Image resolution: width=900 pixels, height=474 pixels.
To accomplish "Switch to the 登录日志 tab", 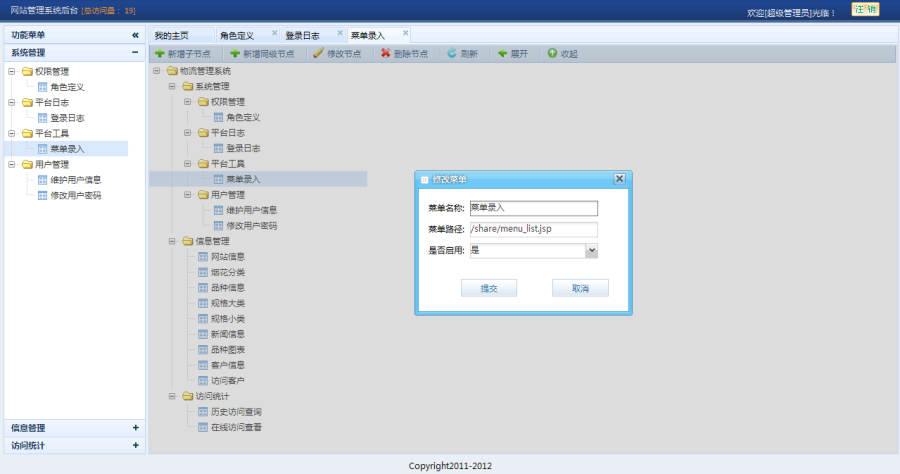I will [302, 36].
